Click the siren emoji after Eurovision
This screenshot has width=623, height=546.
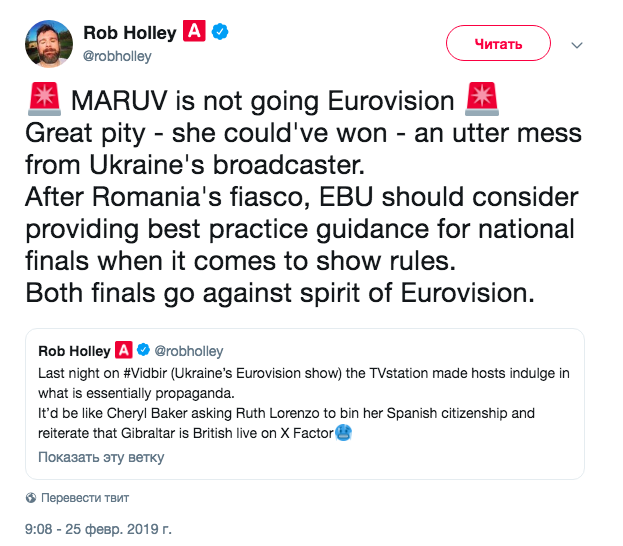(x=482, y=103)
